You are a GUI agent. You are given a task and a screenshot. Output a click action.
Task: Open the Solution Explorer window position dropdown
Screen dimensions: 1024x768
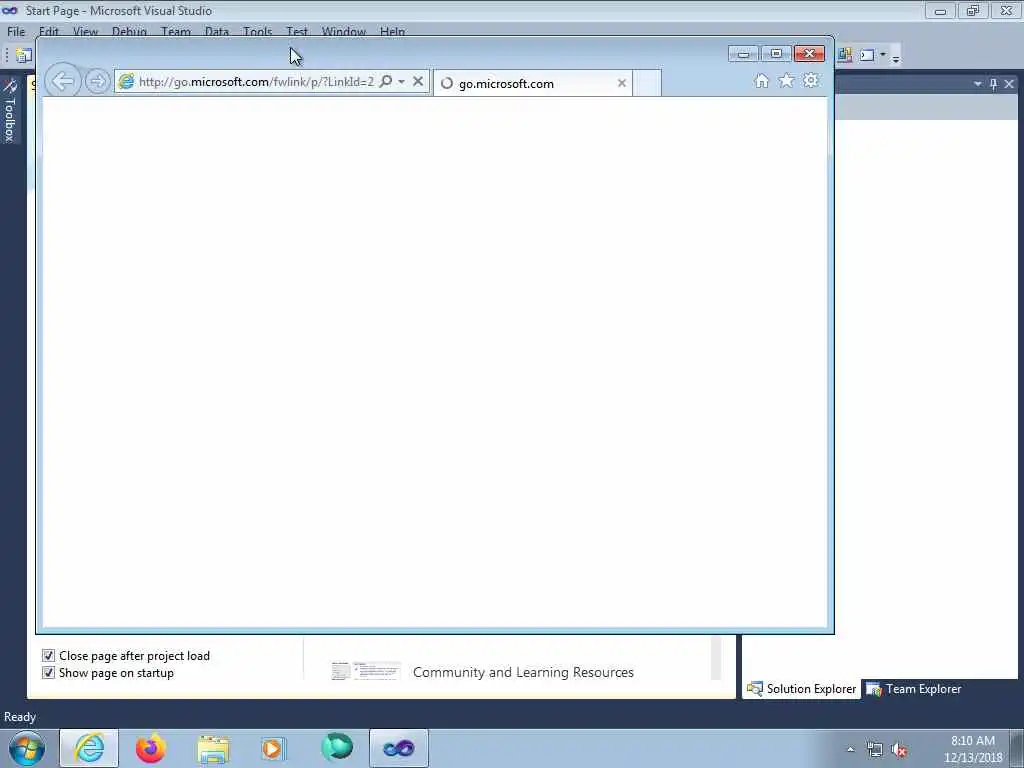978,84
